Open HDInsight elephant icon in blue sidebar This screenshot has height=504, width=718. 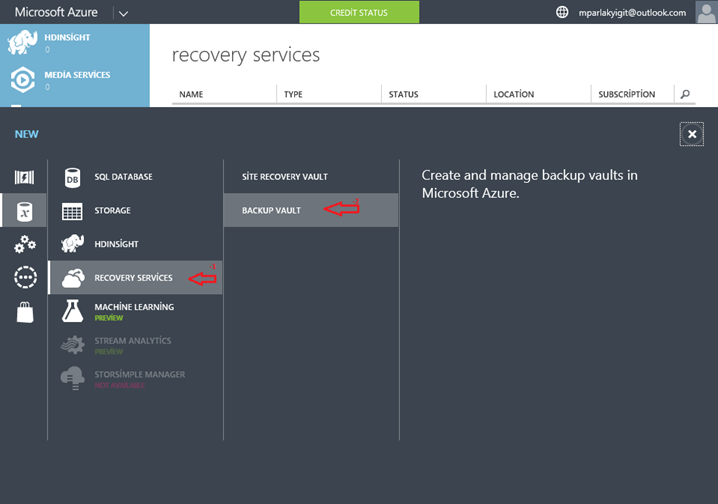[x=22, y=43]
